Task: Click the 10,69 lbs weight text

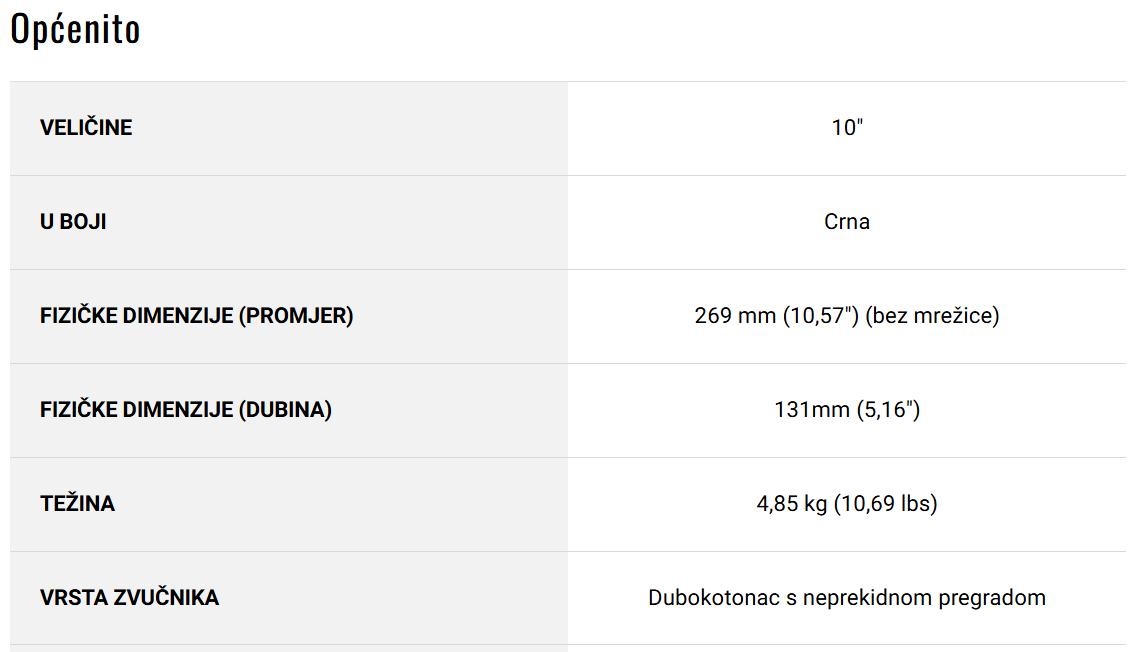Action: 886,504
